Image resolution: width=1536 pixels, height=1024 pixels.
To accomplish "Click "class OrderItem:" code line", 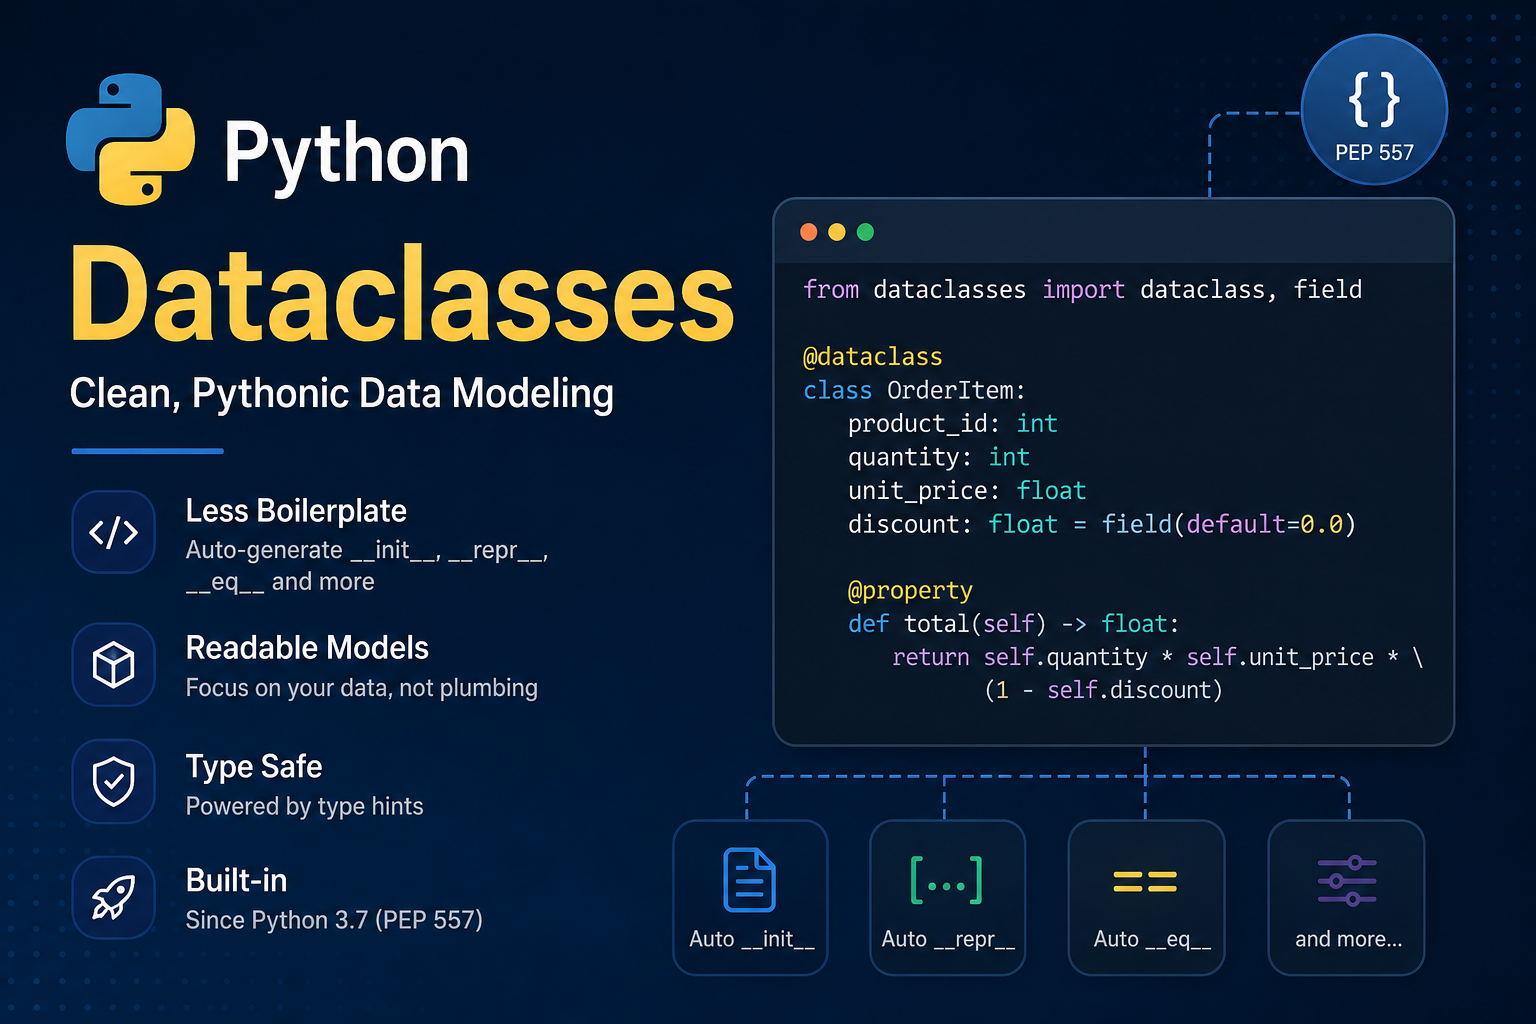I will (914, 390).
